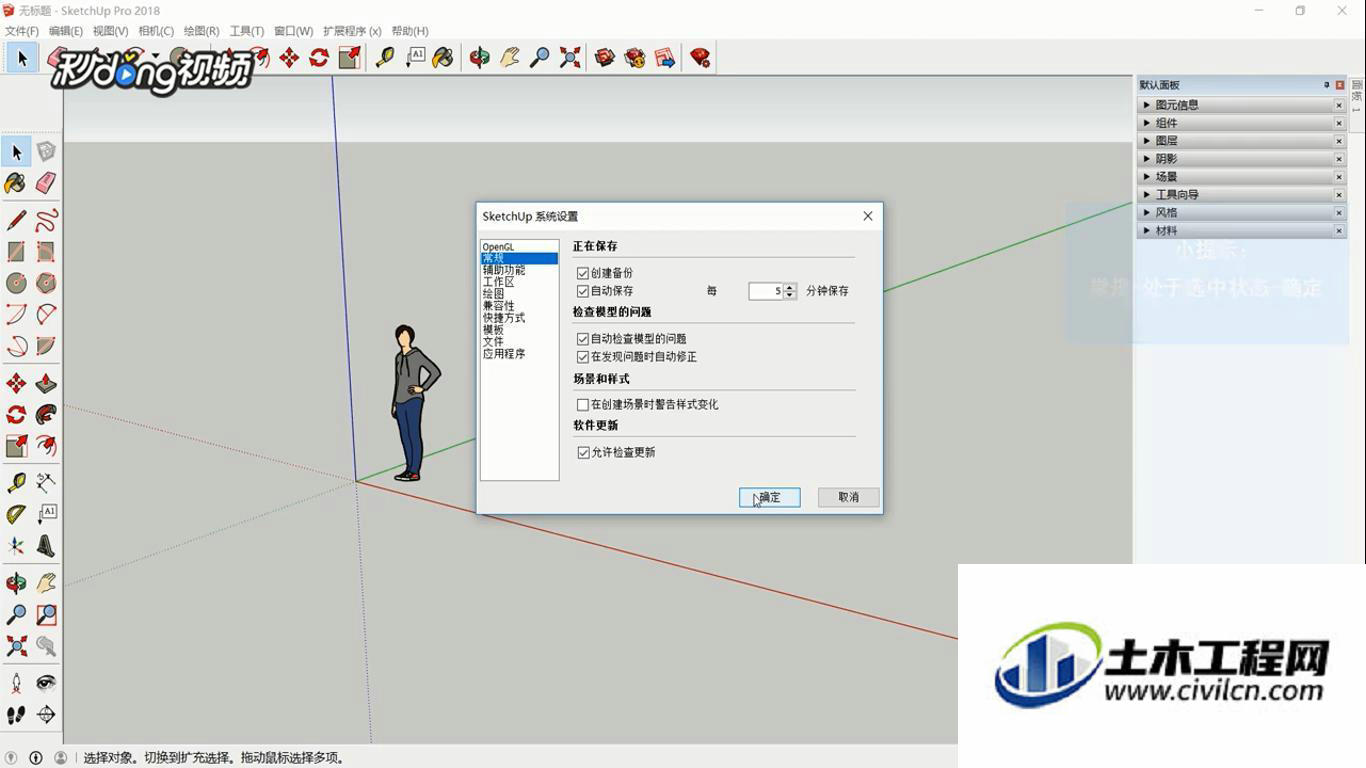Choose the Position Camera tool
1366x768 pixels.
[x=16, y=683]
